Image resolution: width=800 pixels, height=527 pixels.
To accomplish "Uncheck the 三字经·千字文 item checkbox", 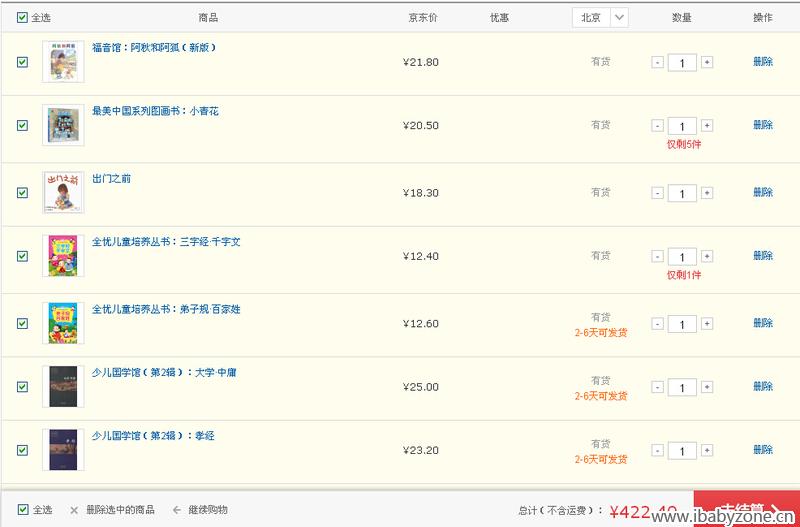I will pos(22,256).
